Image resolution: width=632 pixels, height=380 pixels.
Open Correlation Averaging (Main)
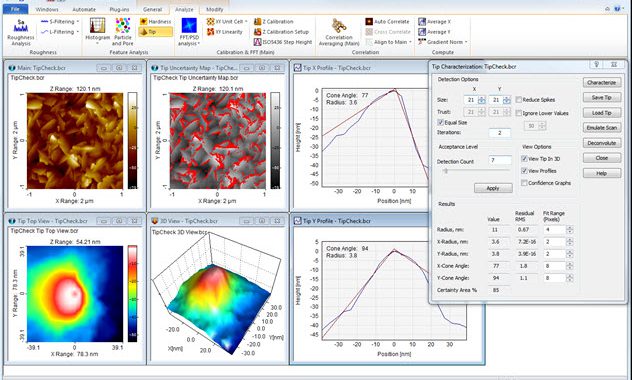(339, 32)
